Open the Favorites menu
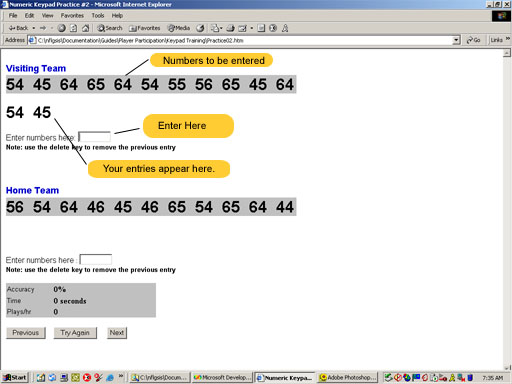512x384 pixels. [72, 15]
